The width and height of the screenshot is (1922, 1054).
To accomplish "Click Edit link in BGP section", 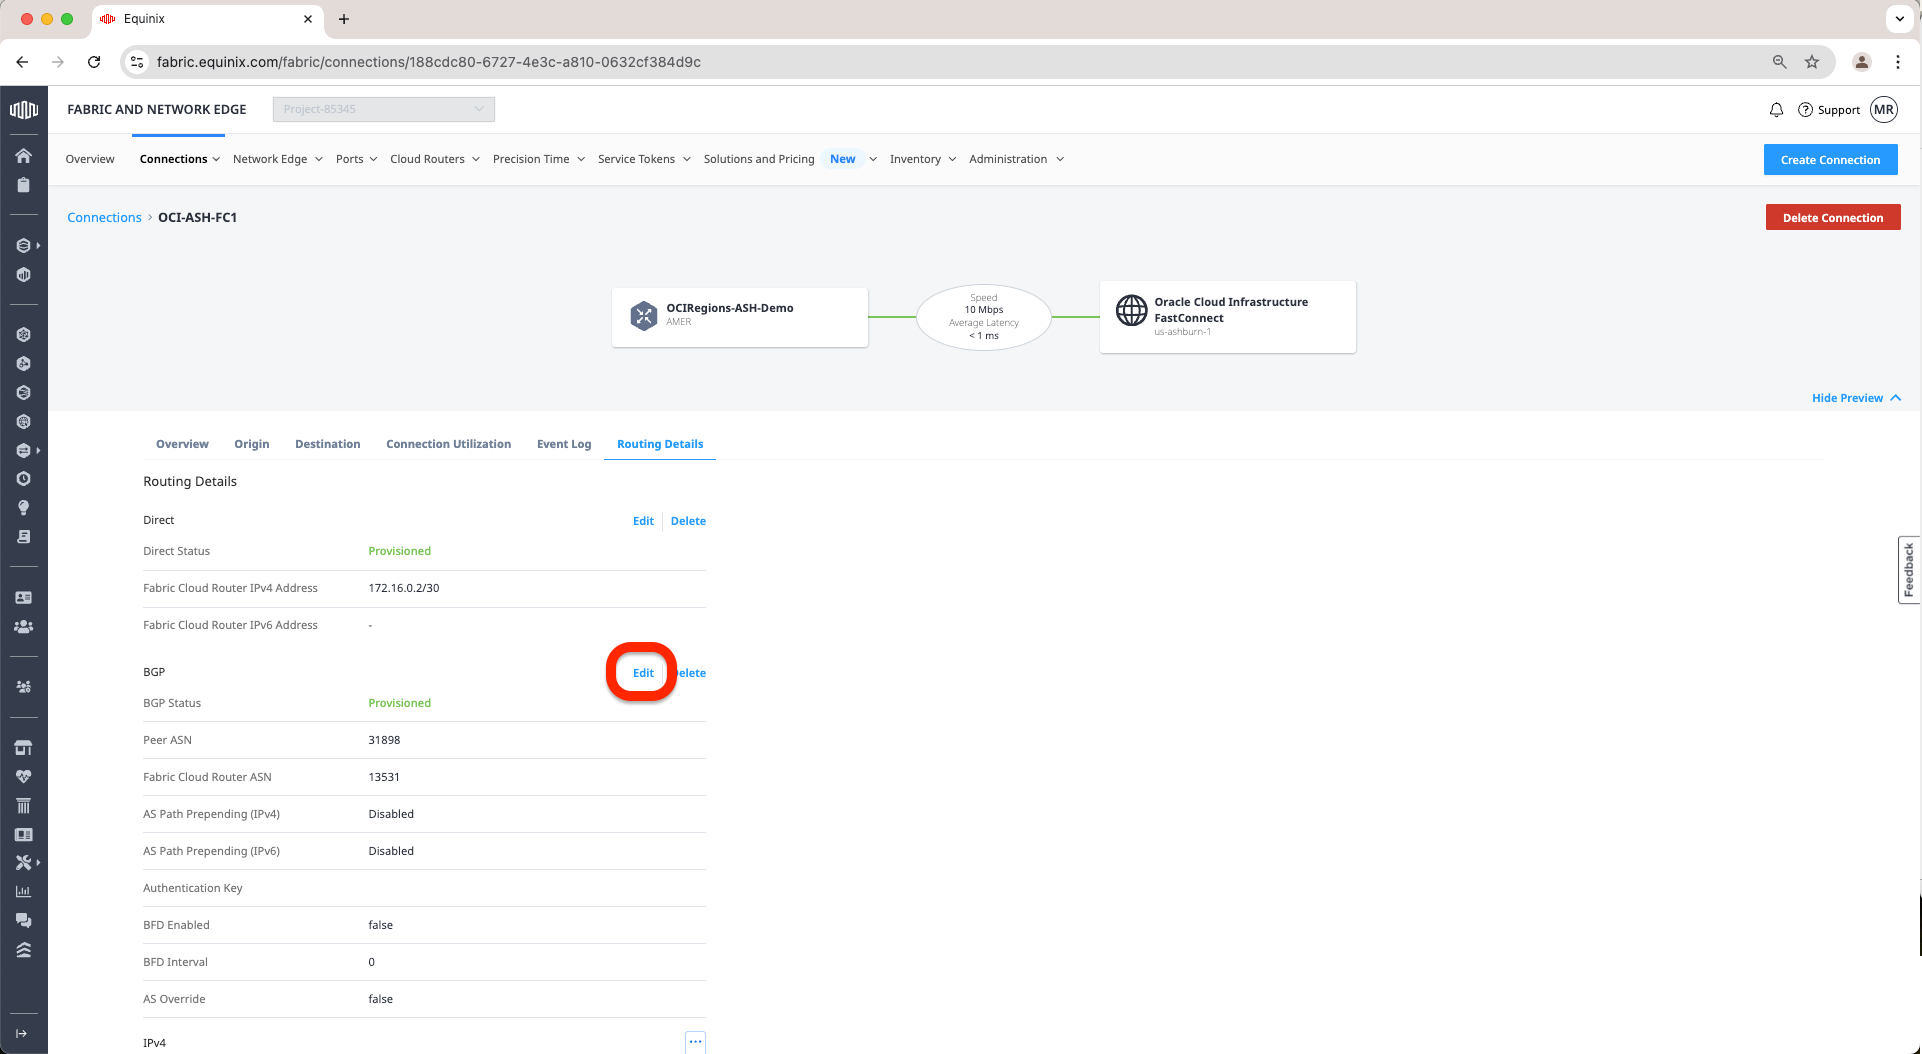I will click(x=643, y=673).
